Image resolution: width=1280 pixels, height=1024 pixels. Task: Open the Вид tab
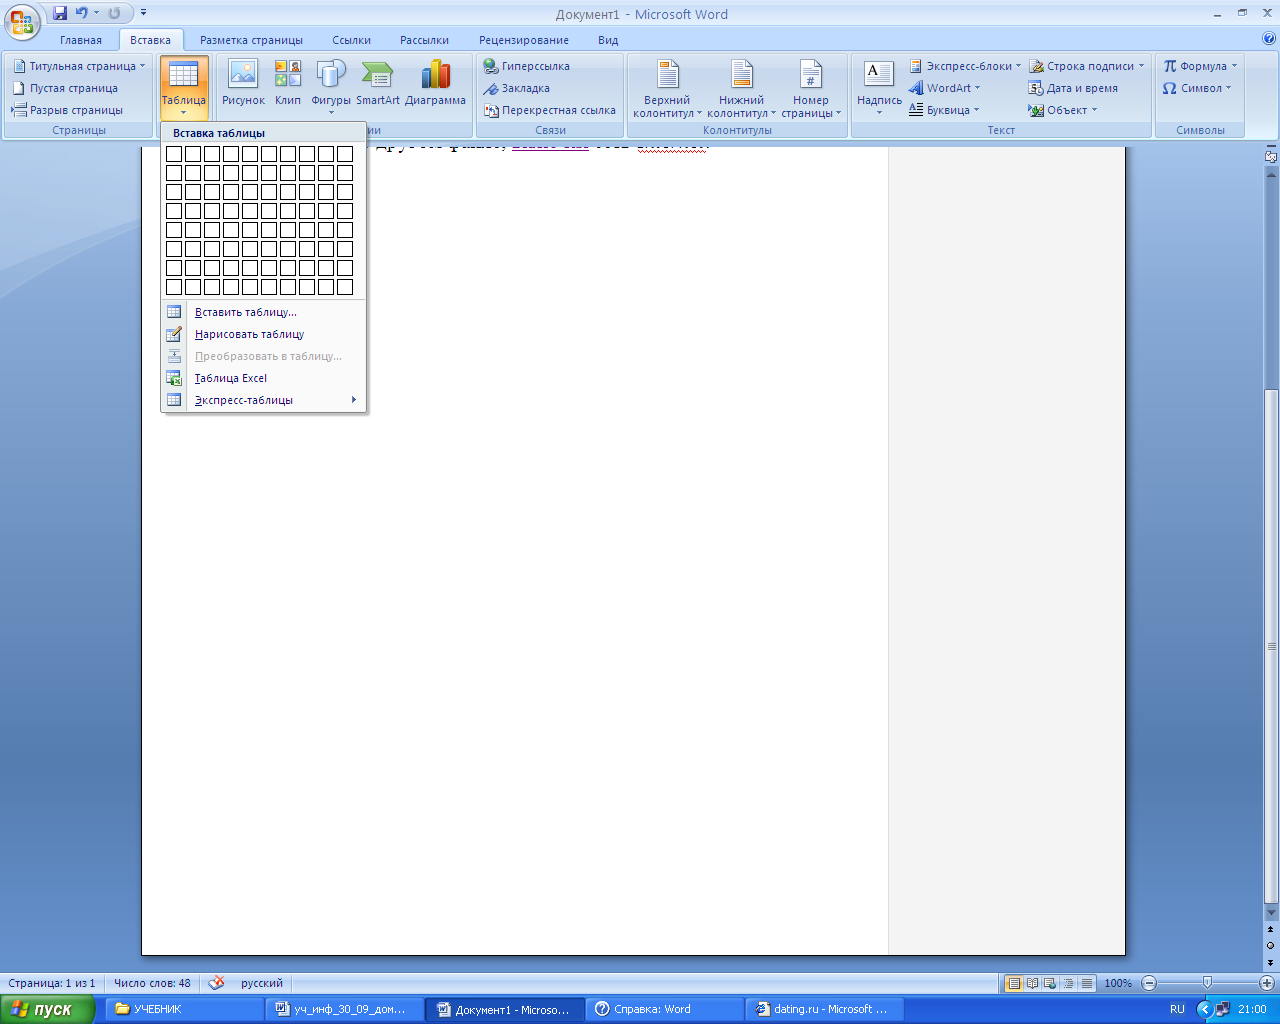click(608, 40)
